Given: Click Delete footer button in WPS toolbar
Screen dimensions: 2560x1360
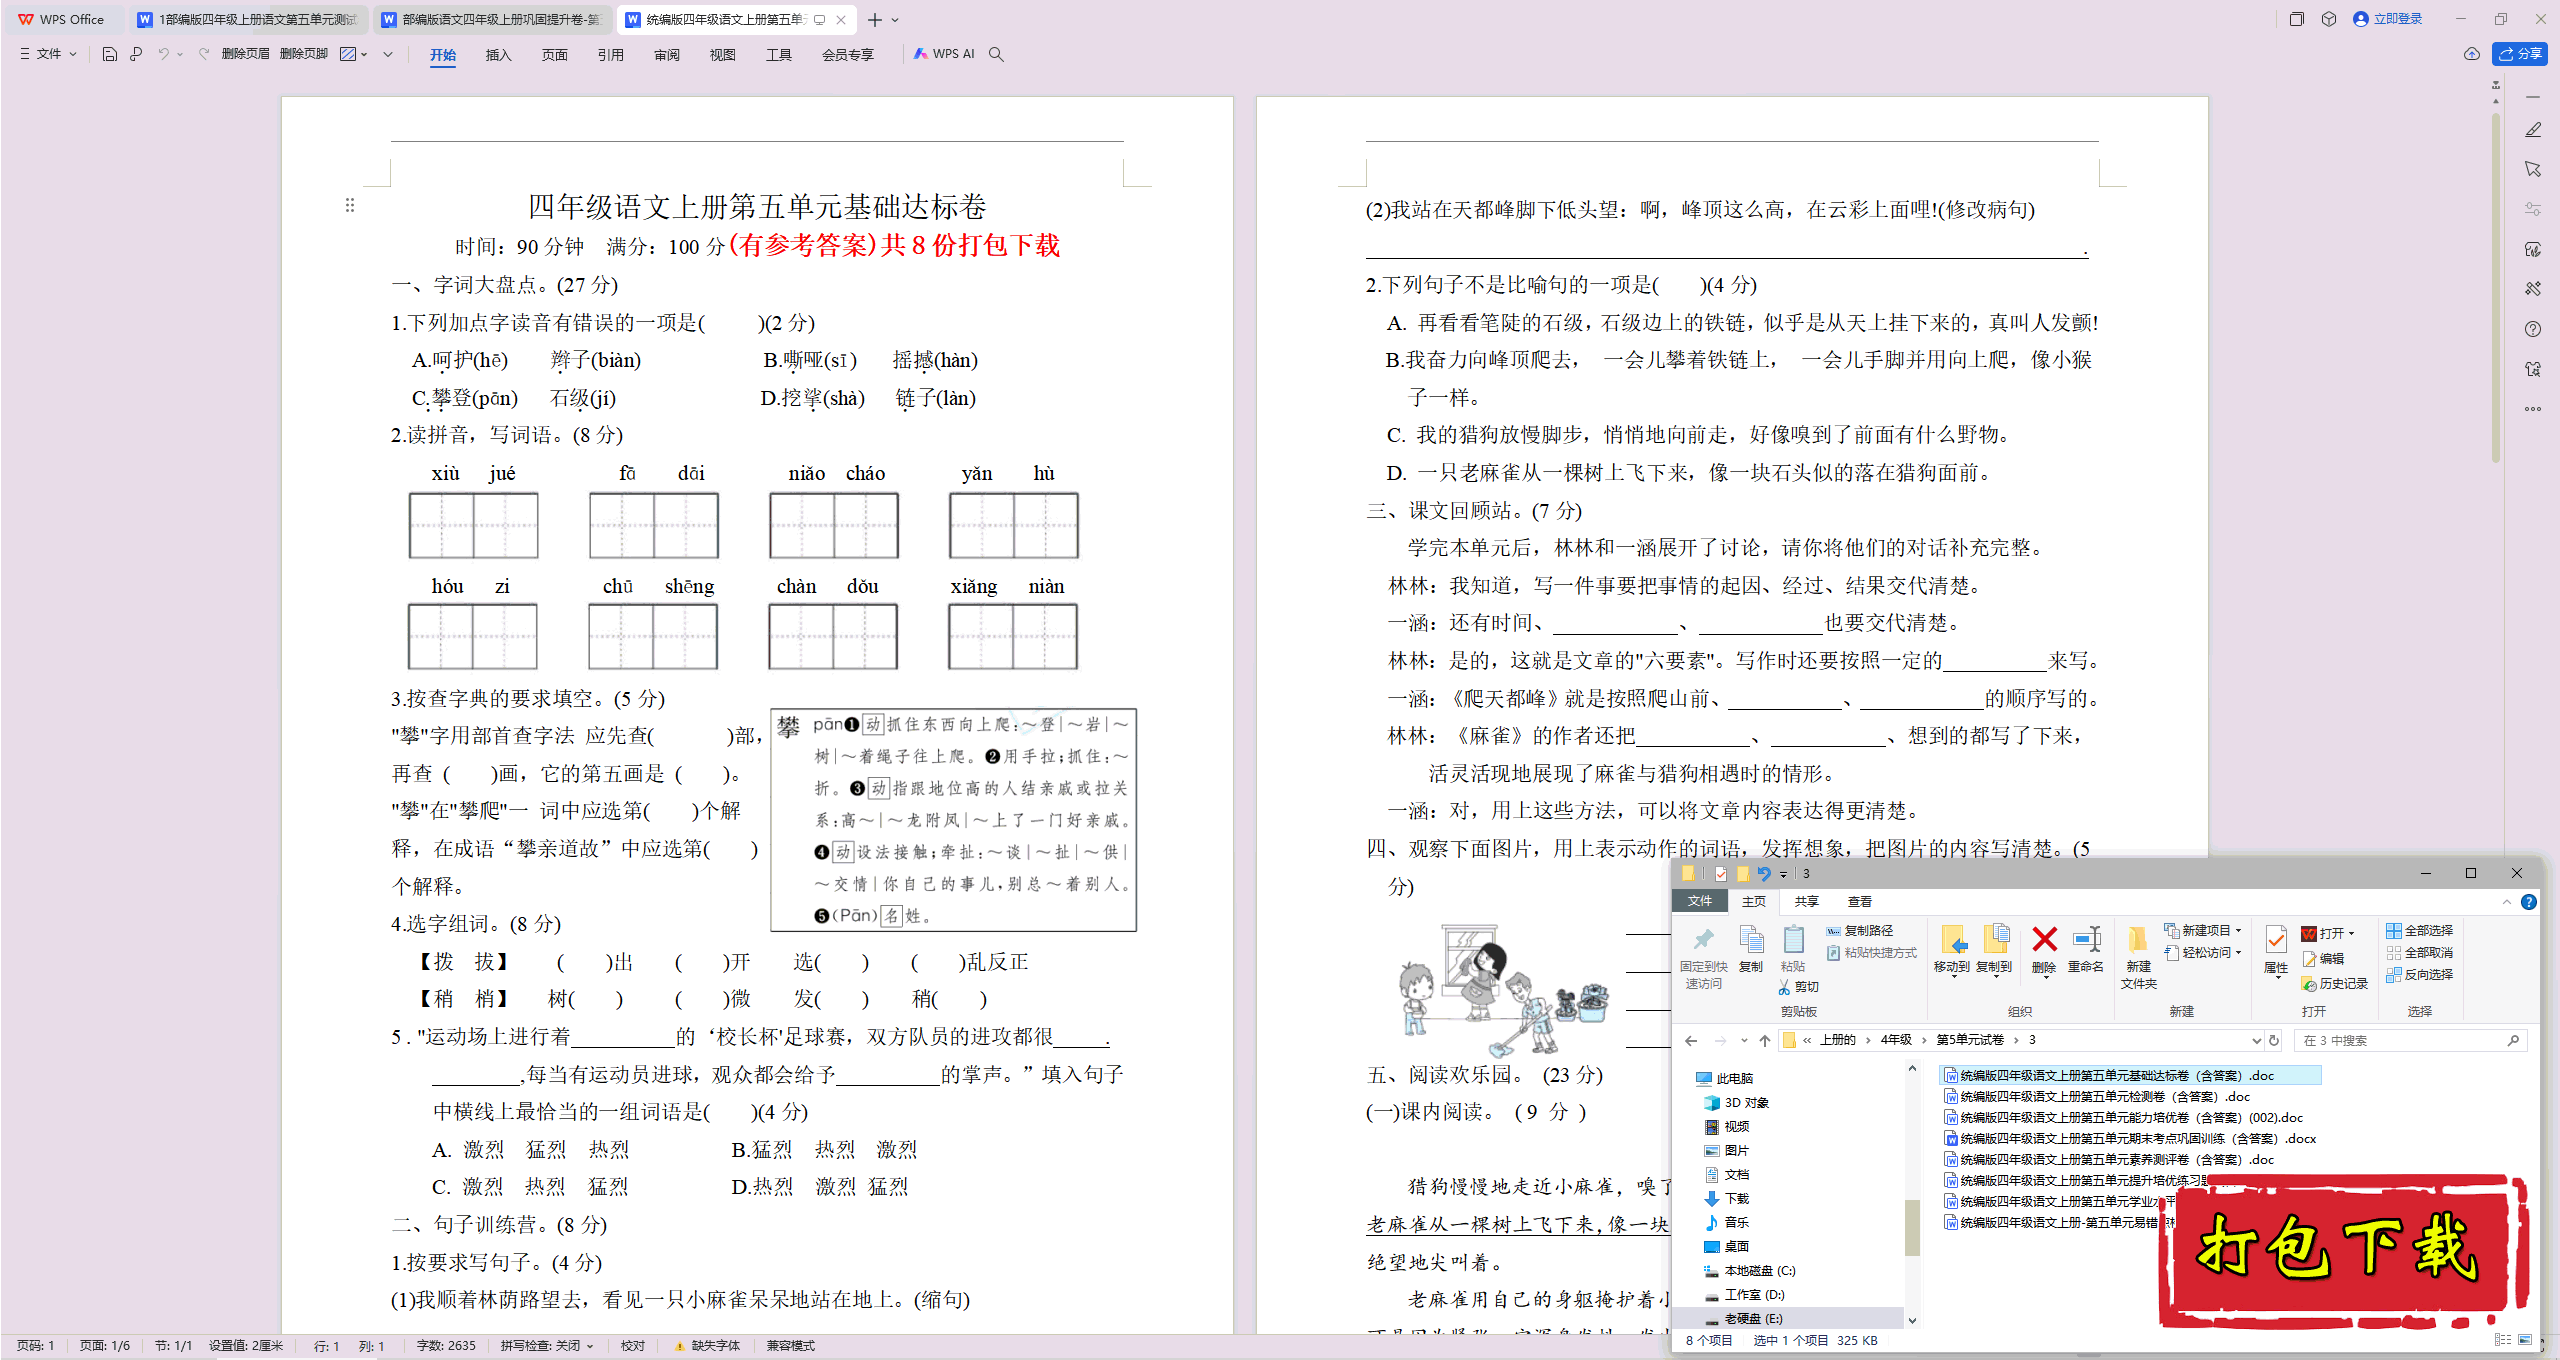Looking at the screenshot, I should pyautogui.click(x=304, y=54).
